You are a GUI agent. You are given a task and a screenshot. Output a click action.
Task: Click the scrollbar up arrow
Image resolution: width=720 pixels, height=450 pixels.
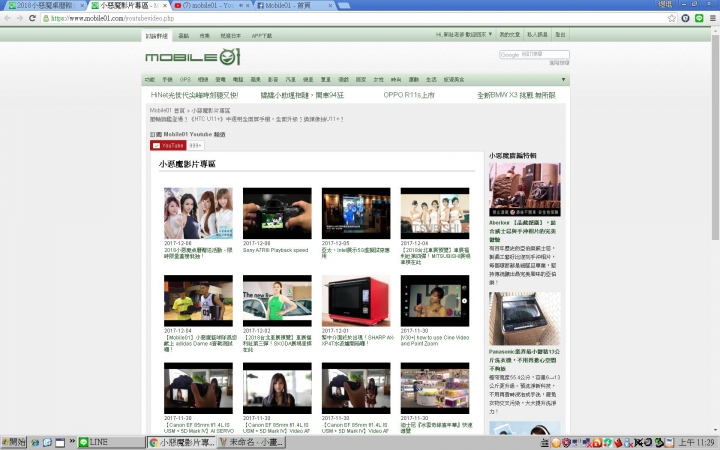715,30
